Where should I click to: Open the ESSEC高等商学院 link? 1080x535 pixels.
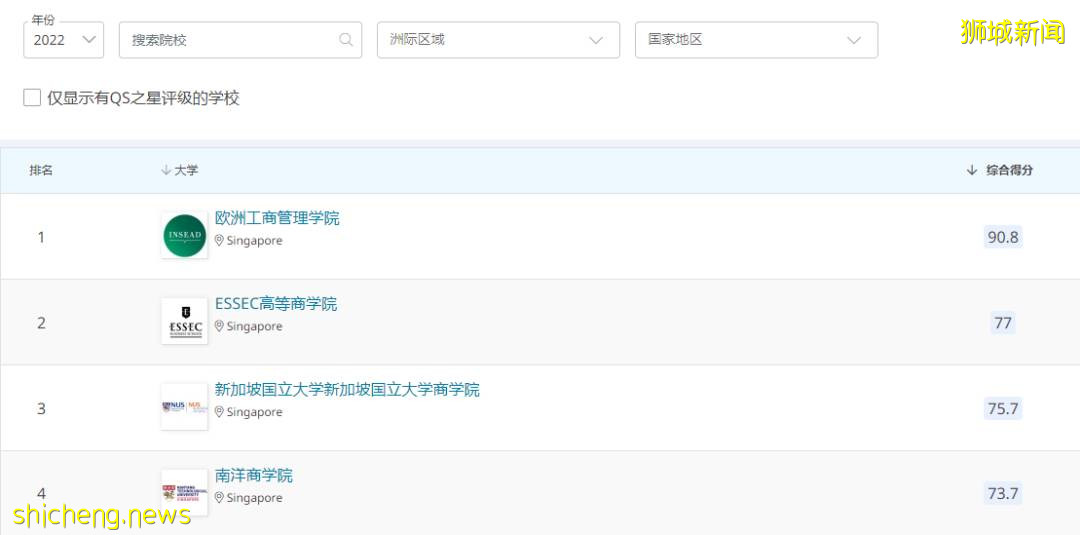(276, 304)
